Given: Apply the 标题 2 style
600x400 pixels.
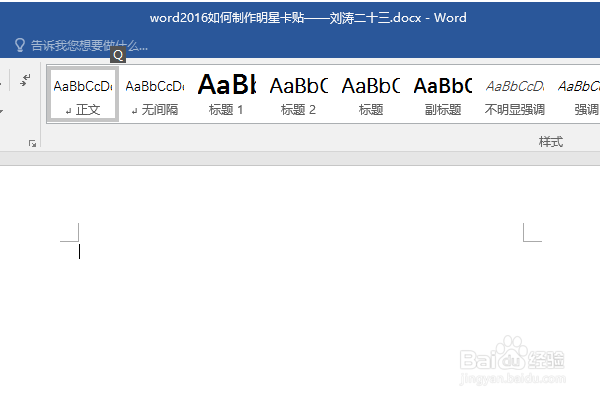Looking at the screenshot, I should pyautogui.click(x=298, y=94).
